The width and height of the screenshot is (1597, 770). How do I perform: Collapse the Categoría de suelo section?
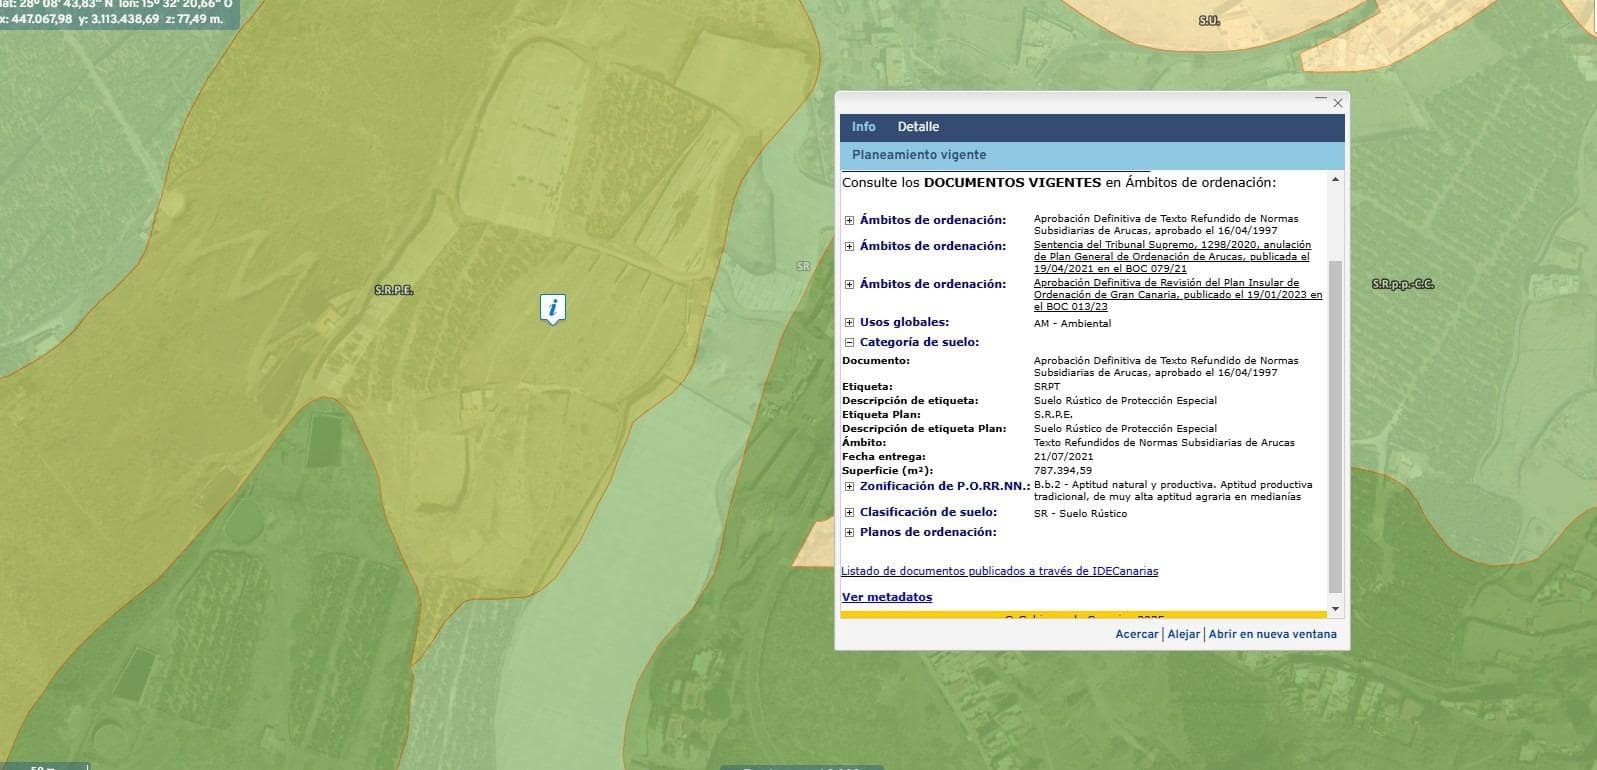(x=849, y=343)
